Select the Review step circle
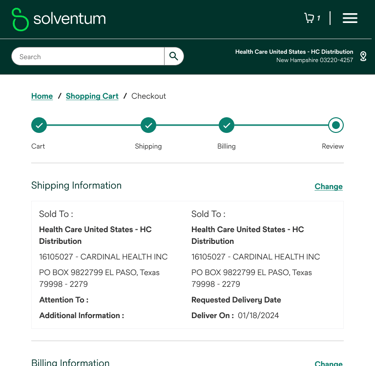Viewport: 375px width, 366px height. (336, 125)
